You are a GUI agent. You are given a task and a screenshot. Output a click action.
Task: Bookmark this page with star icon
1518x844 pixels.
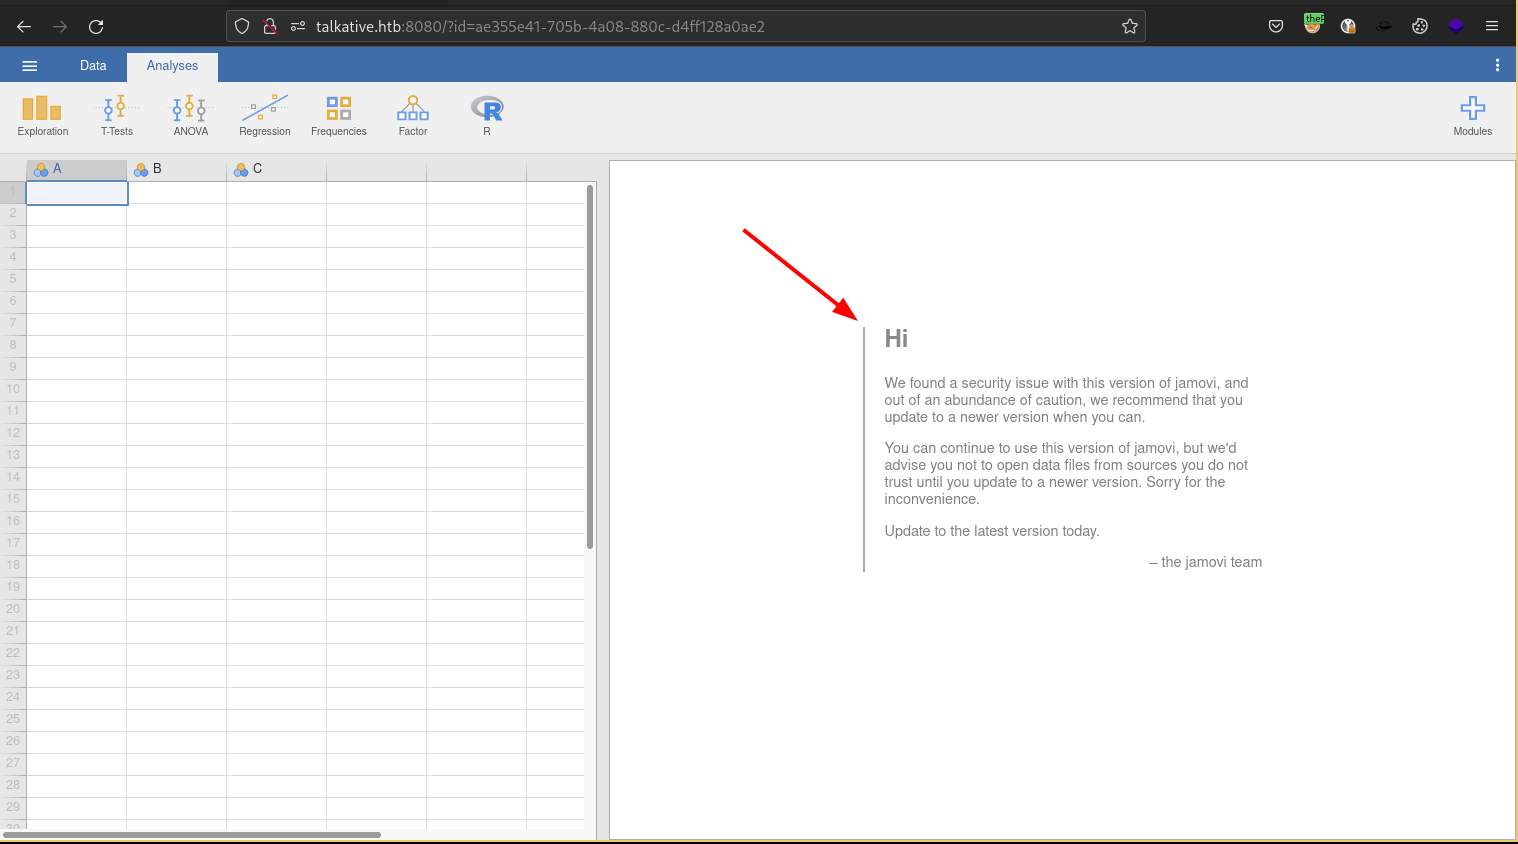1129,27
